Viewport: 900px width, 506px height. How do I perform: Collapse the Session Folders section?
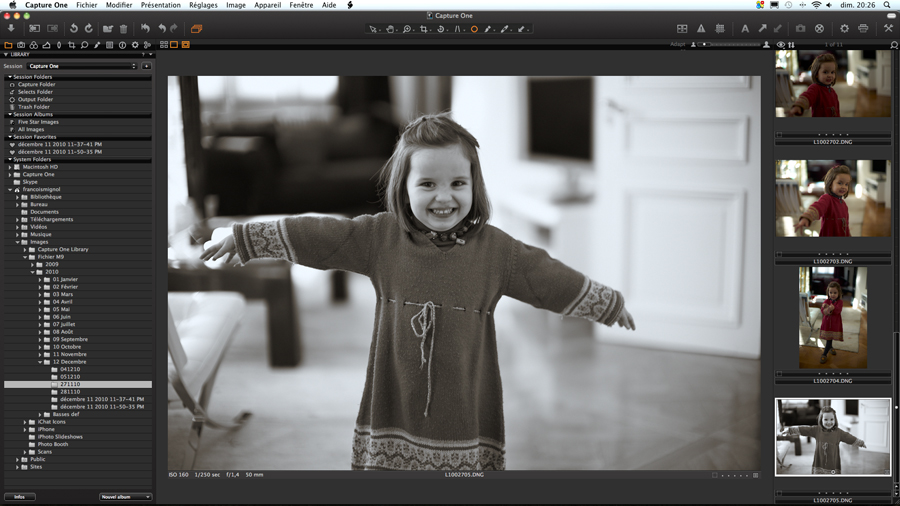click(x=10, y=77)
